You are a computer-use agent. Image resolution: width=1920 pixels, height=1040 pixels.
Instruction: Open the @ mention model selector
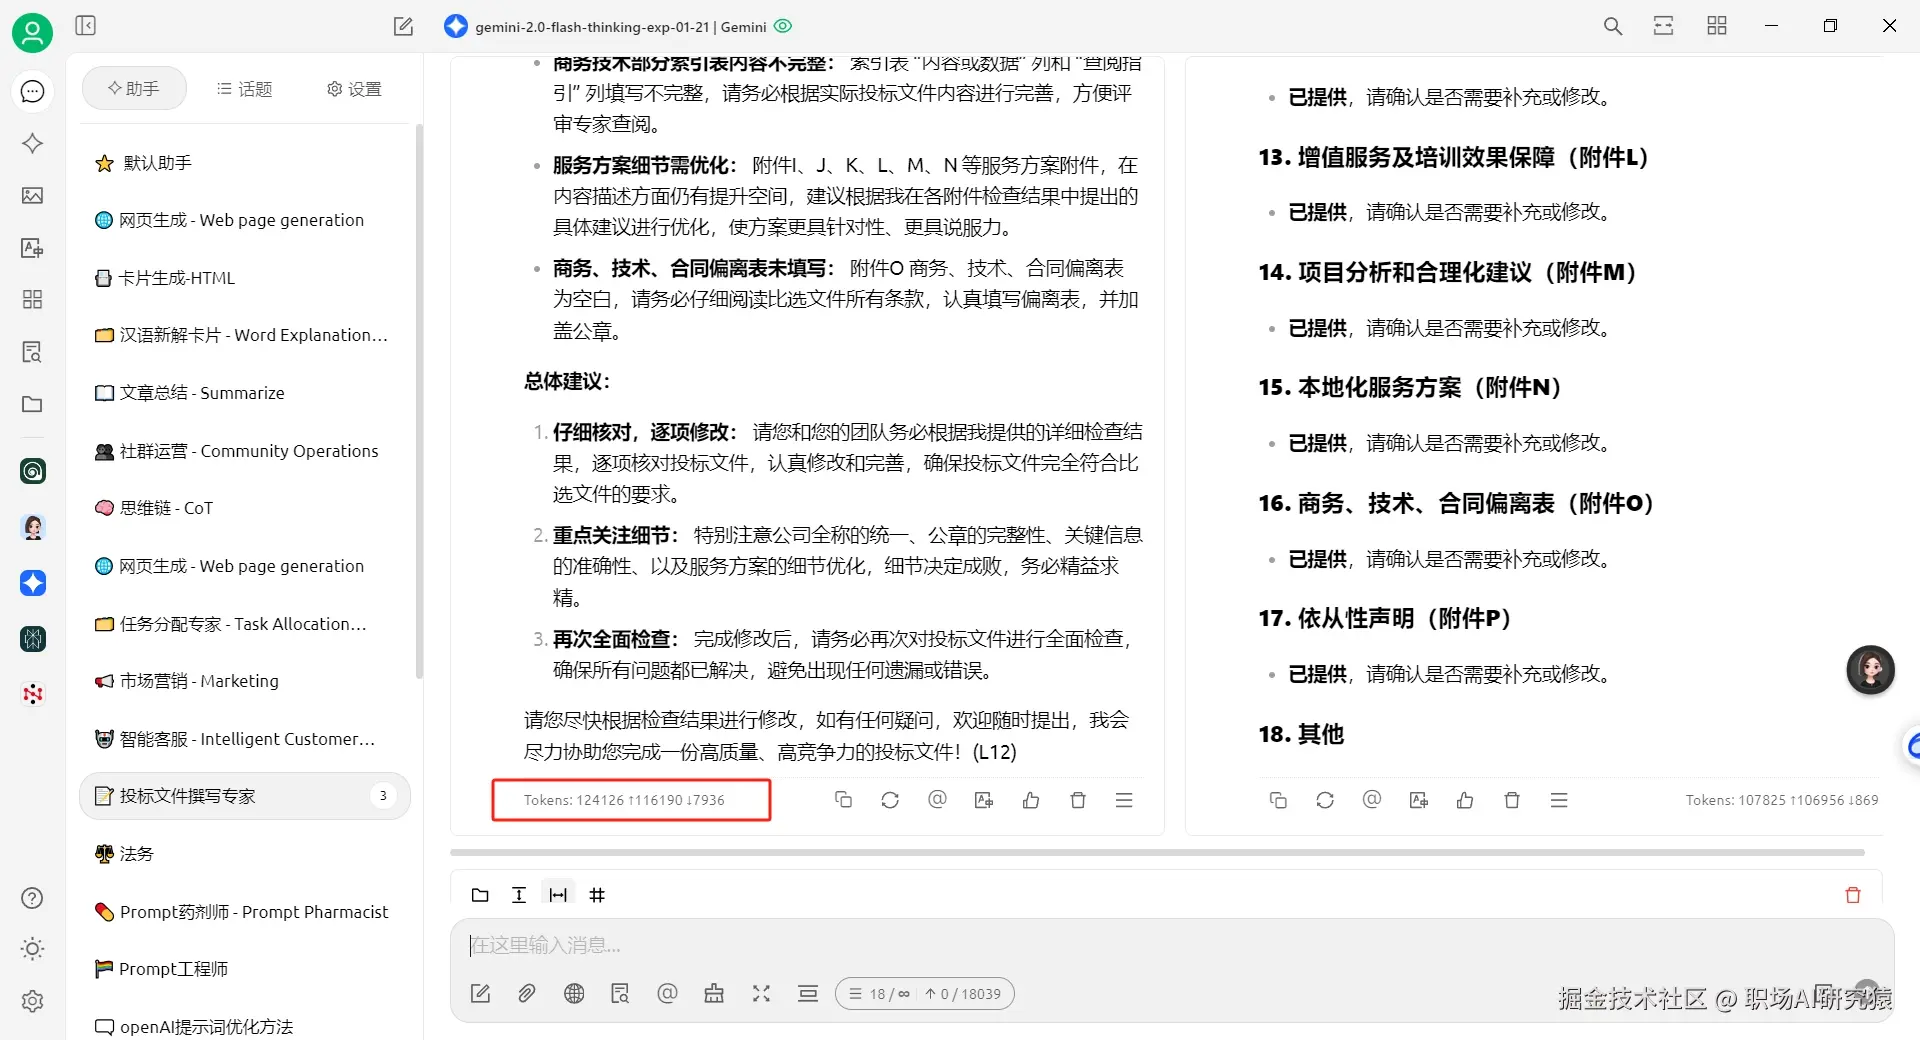pos(667,993)
